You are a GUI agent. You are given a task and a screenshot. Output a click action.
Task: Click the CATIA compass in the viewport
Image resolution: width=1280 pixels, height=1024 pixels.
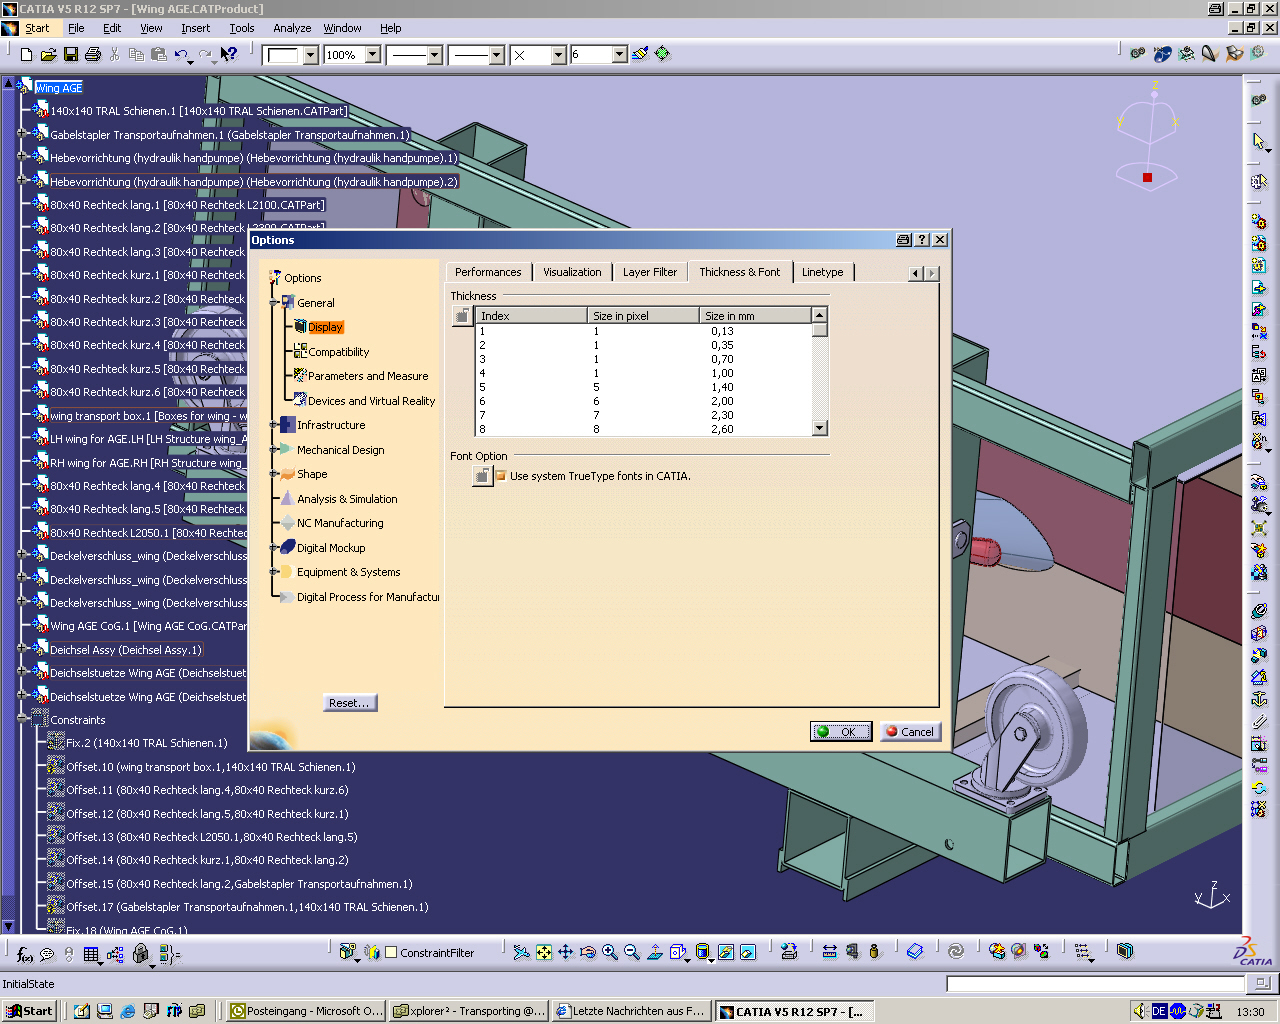pos(1147,137)
